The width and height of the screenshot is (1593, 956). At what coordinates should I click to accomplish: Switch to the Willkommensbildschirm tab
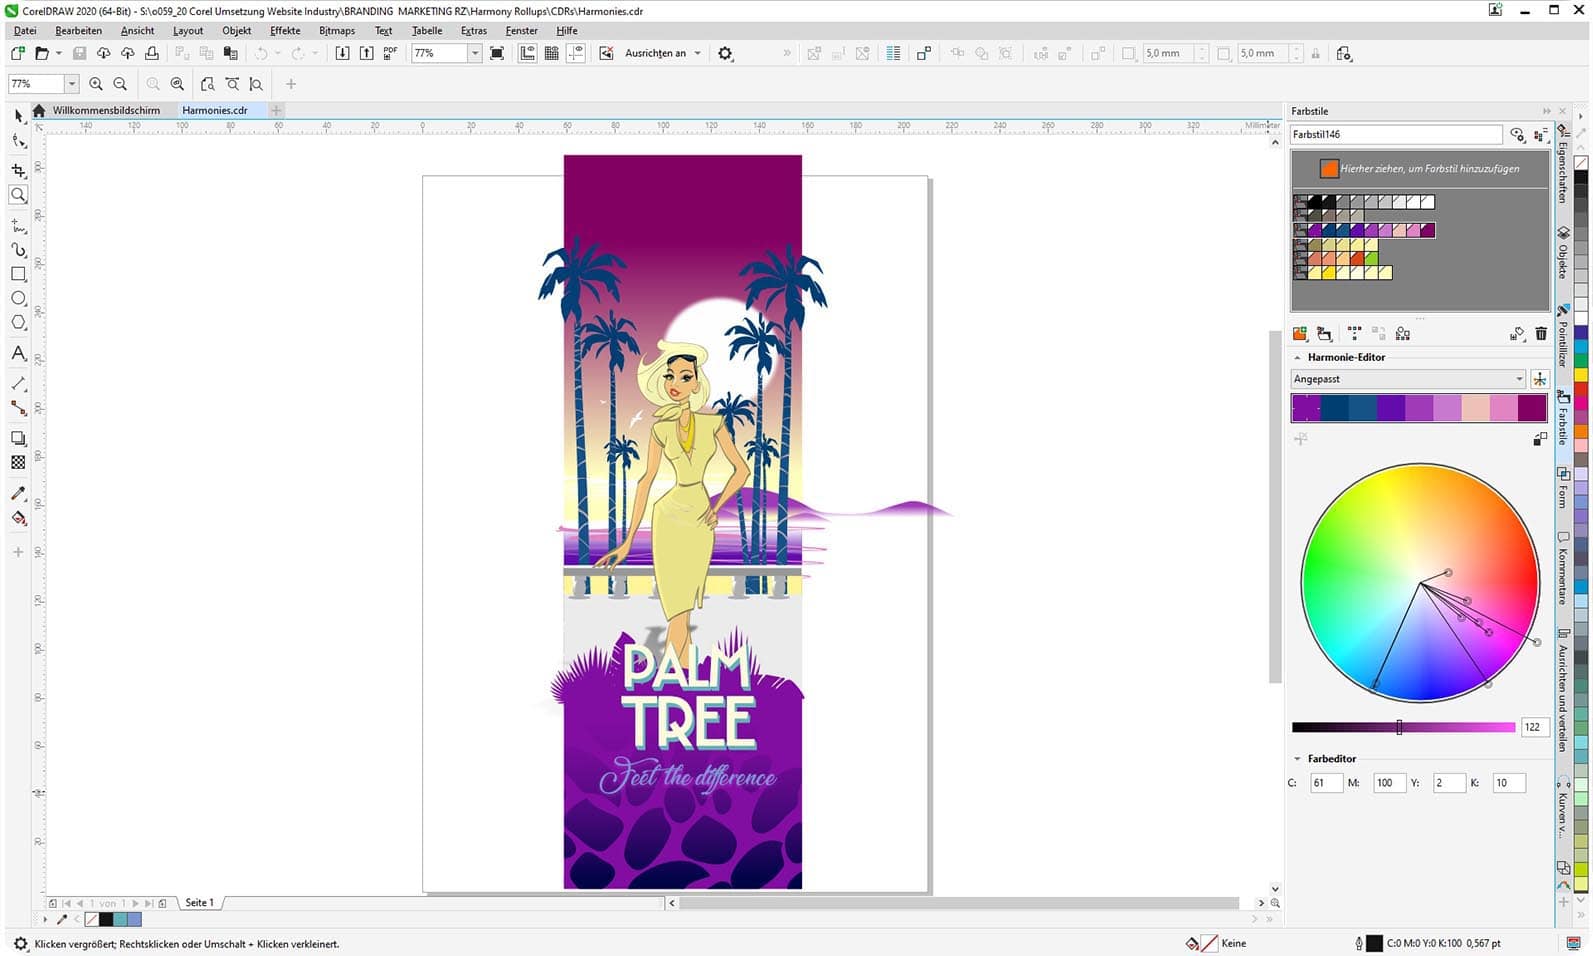click(x=106, y=110)
